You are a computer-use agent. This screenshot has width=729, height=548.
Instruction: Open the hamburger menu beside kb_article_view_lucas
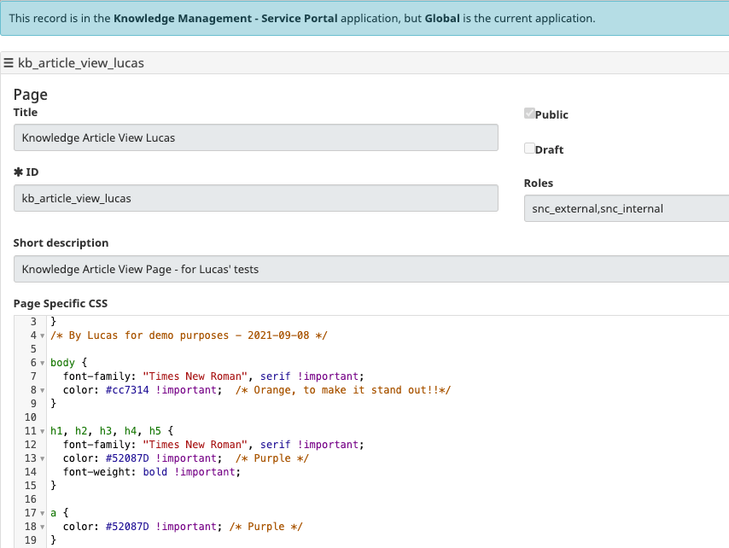pyautogui.click(x=8, y=63)
